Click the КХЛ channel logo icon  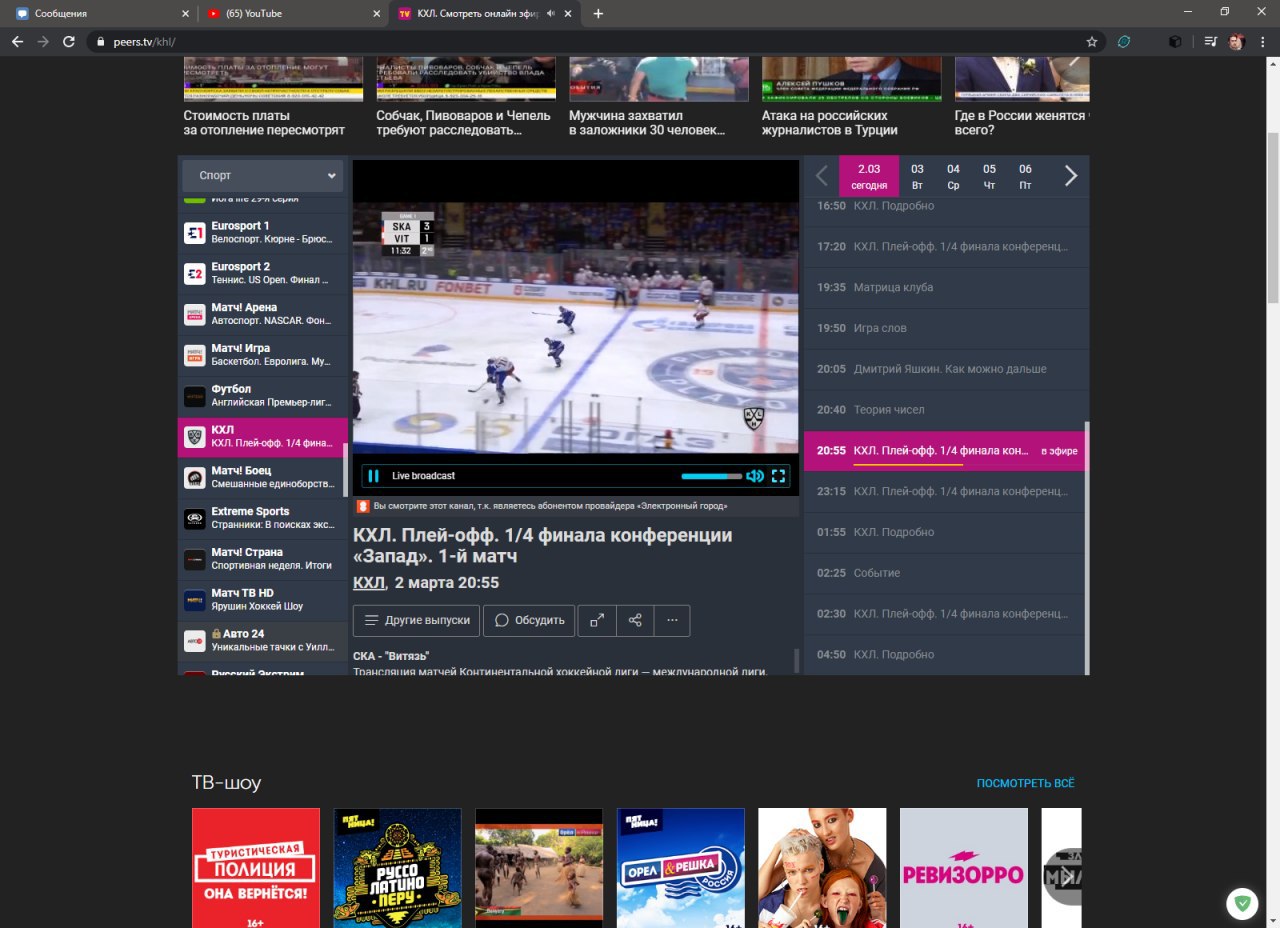click(195, 437)
